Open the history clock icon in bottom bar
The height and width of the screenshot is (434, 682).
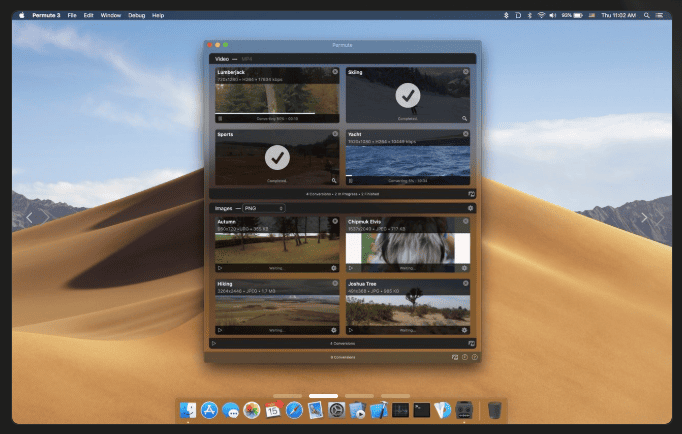pyautogui.click(x=465, y=357)
